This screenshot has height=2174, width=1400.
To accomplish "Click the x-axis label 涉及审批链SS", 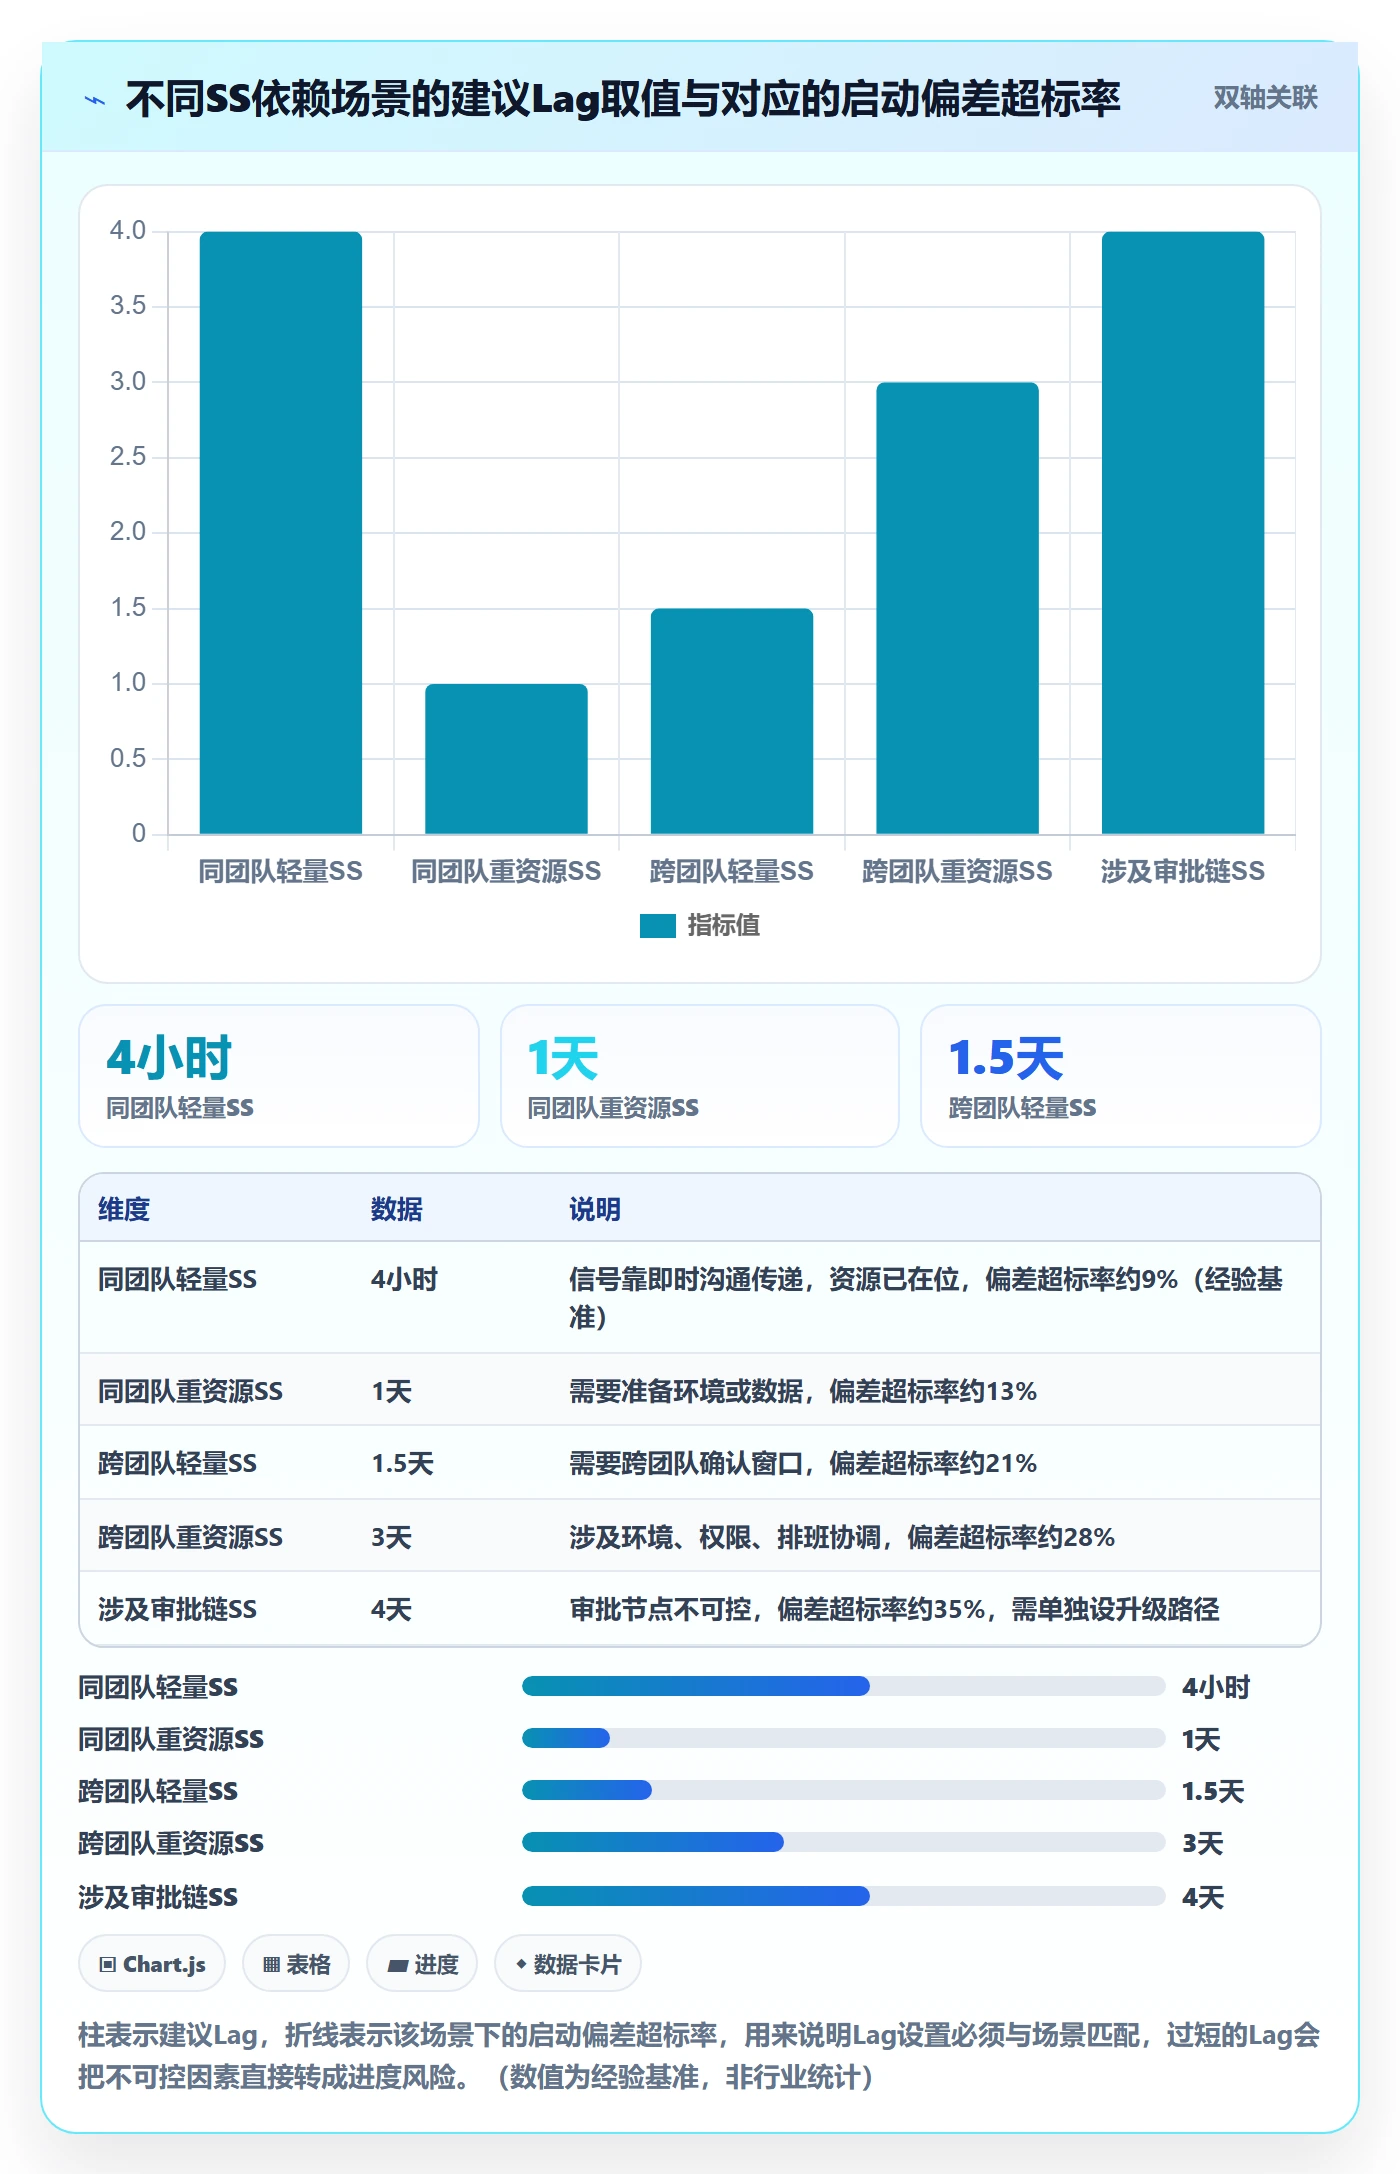I will pyautogui.click(x=1183, y=871).
